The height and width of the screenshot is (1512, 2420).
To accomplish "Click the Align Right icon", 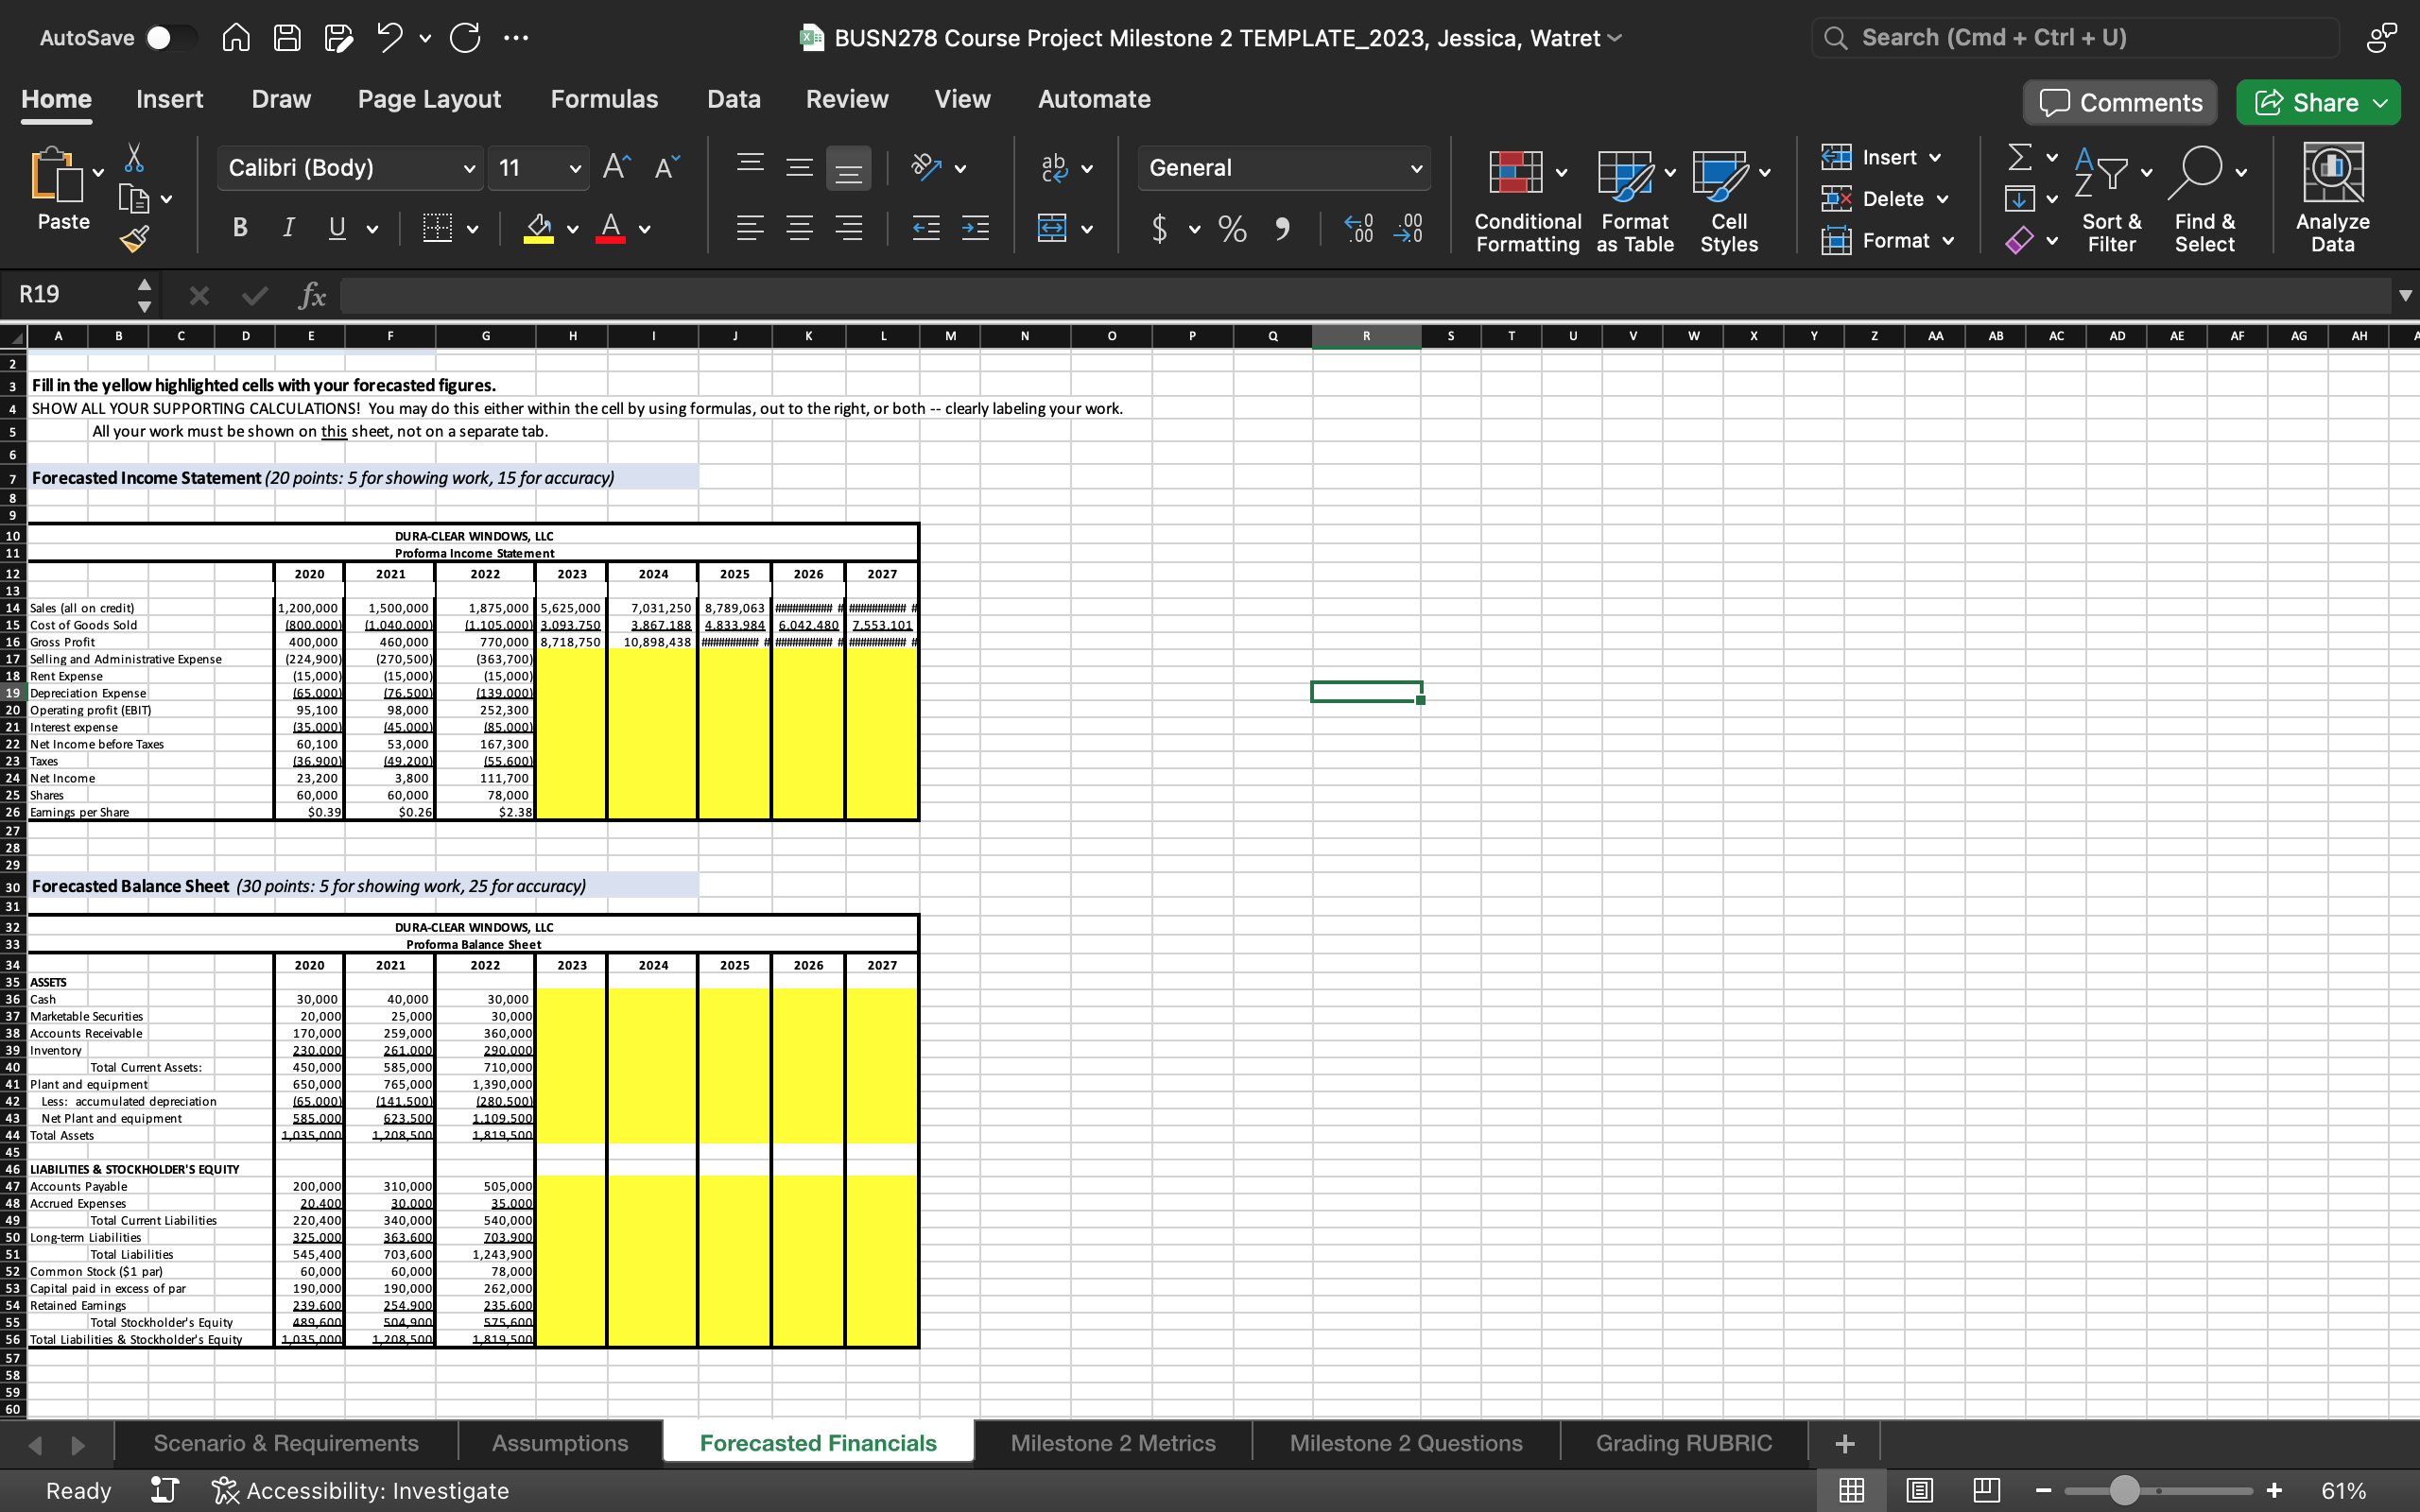I will point(849,228).
